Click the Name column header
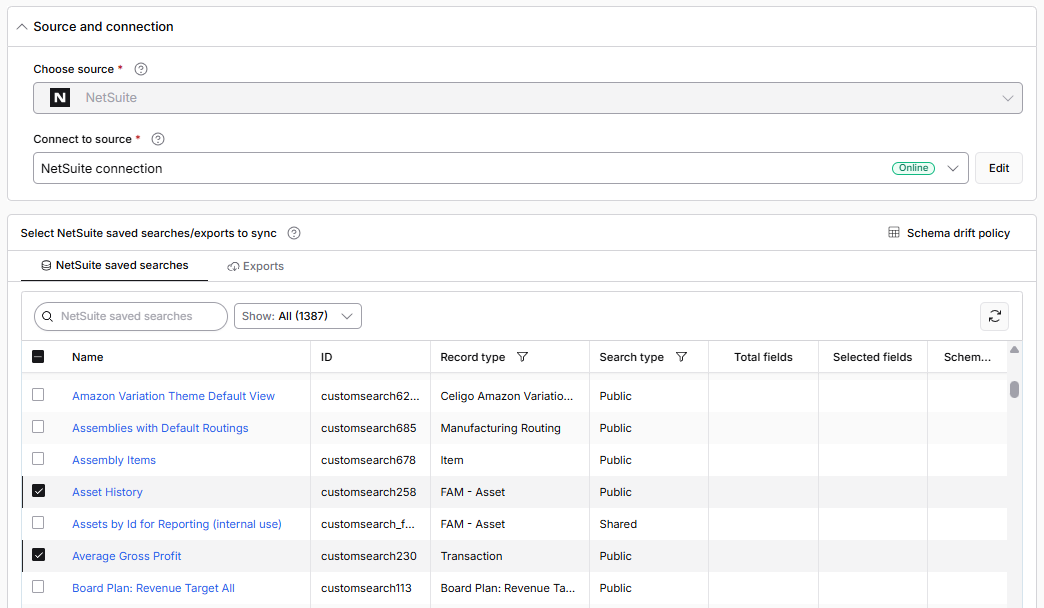Screen dimensions: 1044x608 click(x=87, y=357)
